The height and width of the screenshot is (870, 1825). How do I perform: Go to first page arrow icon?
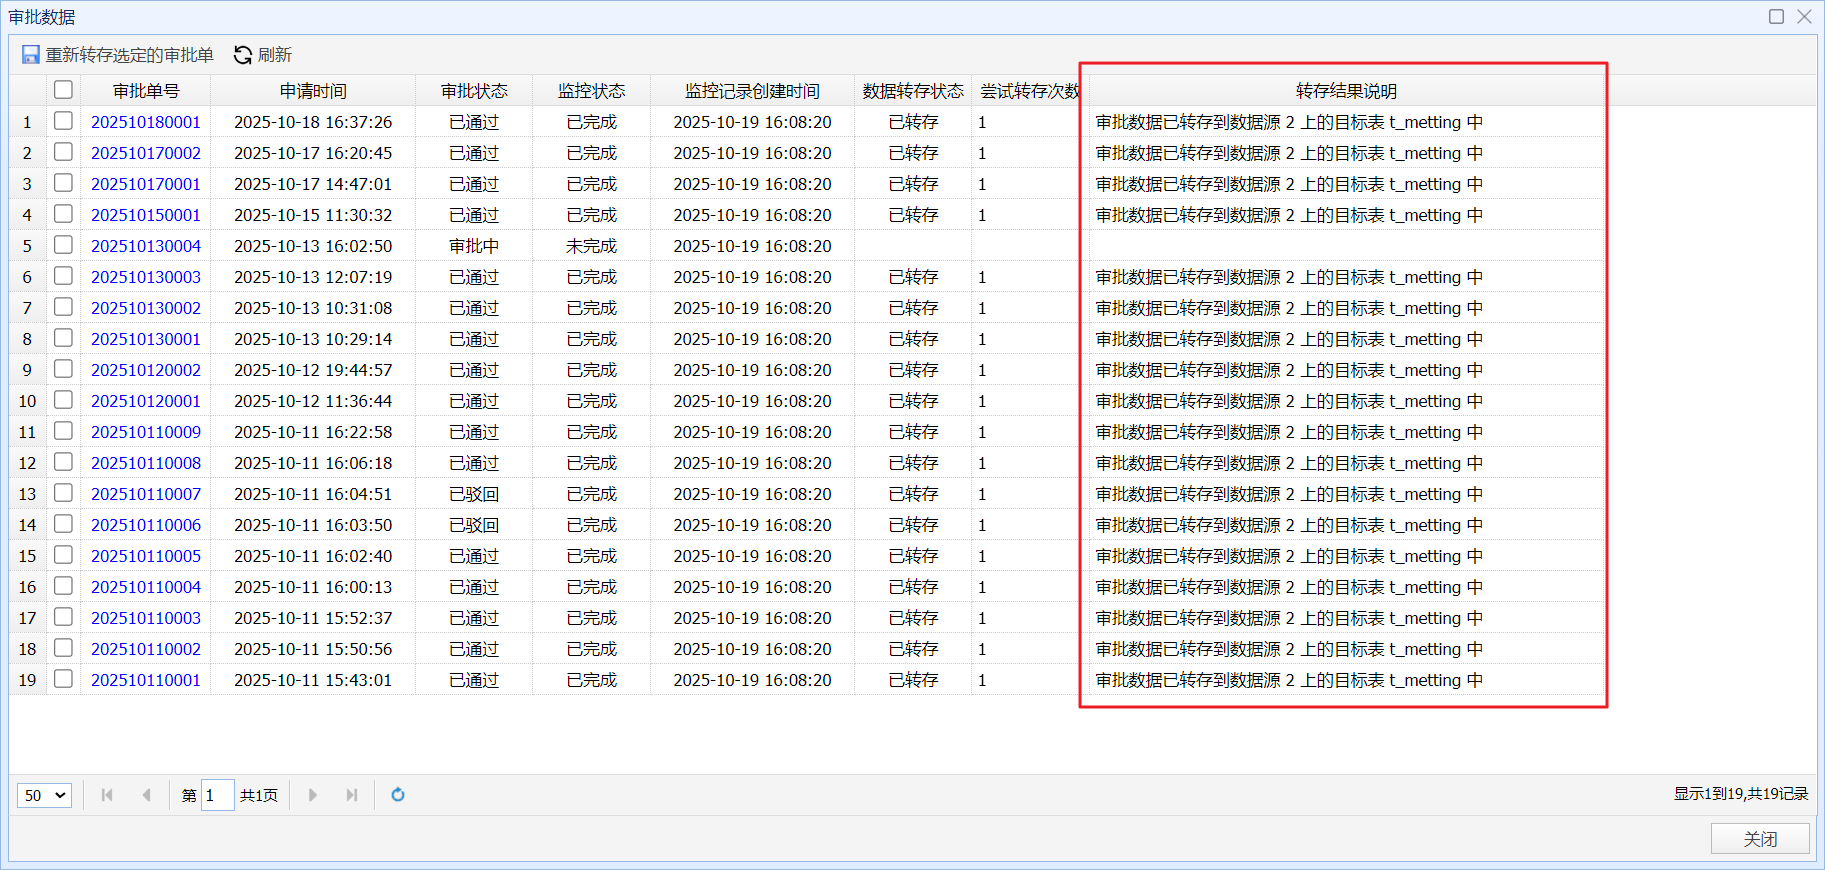click(x=107, y=795)
